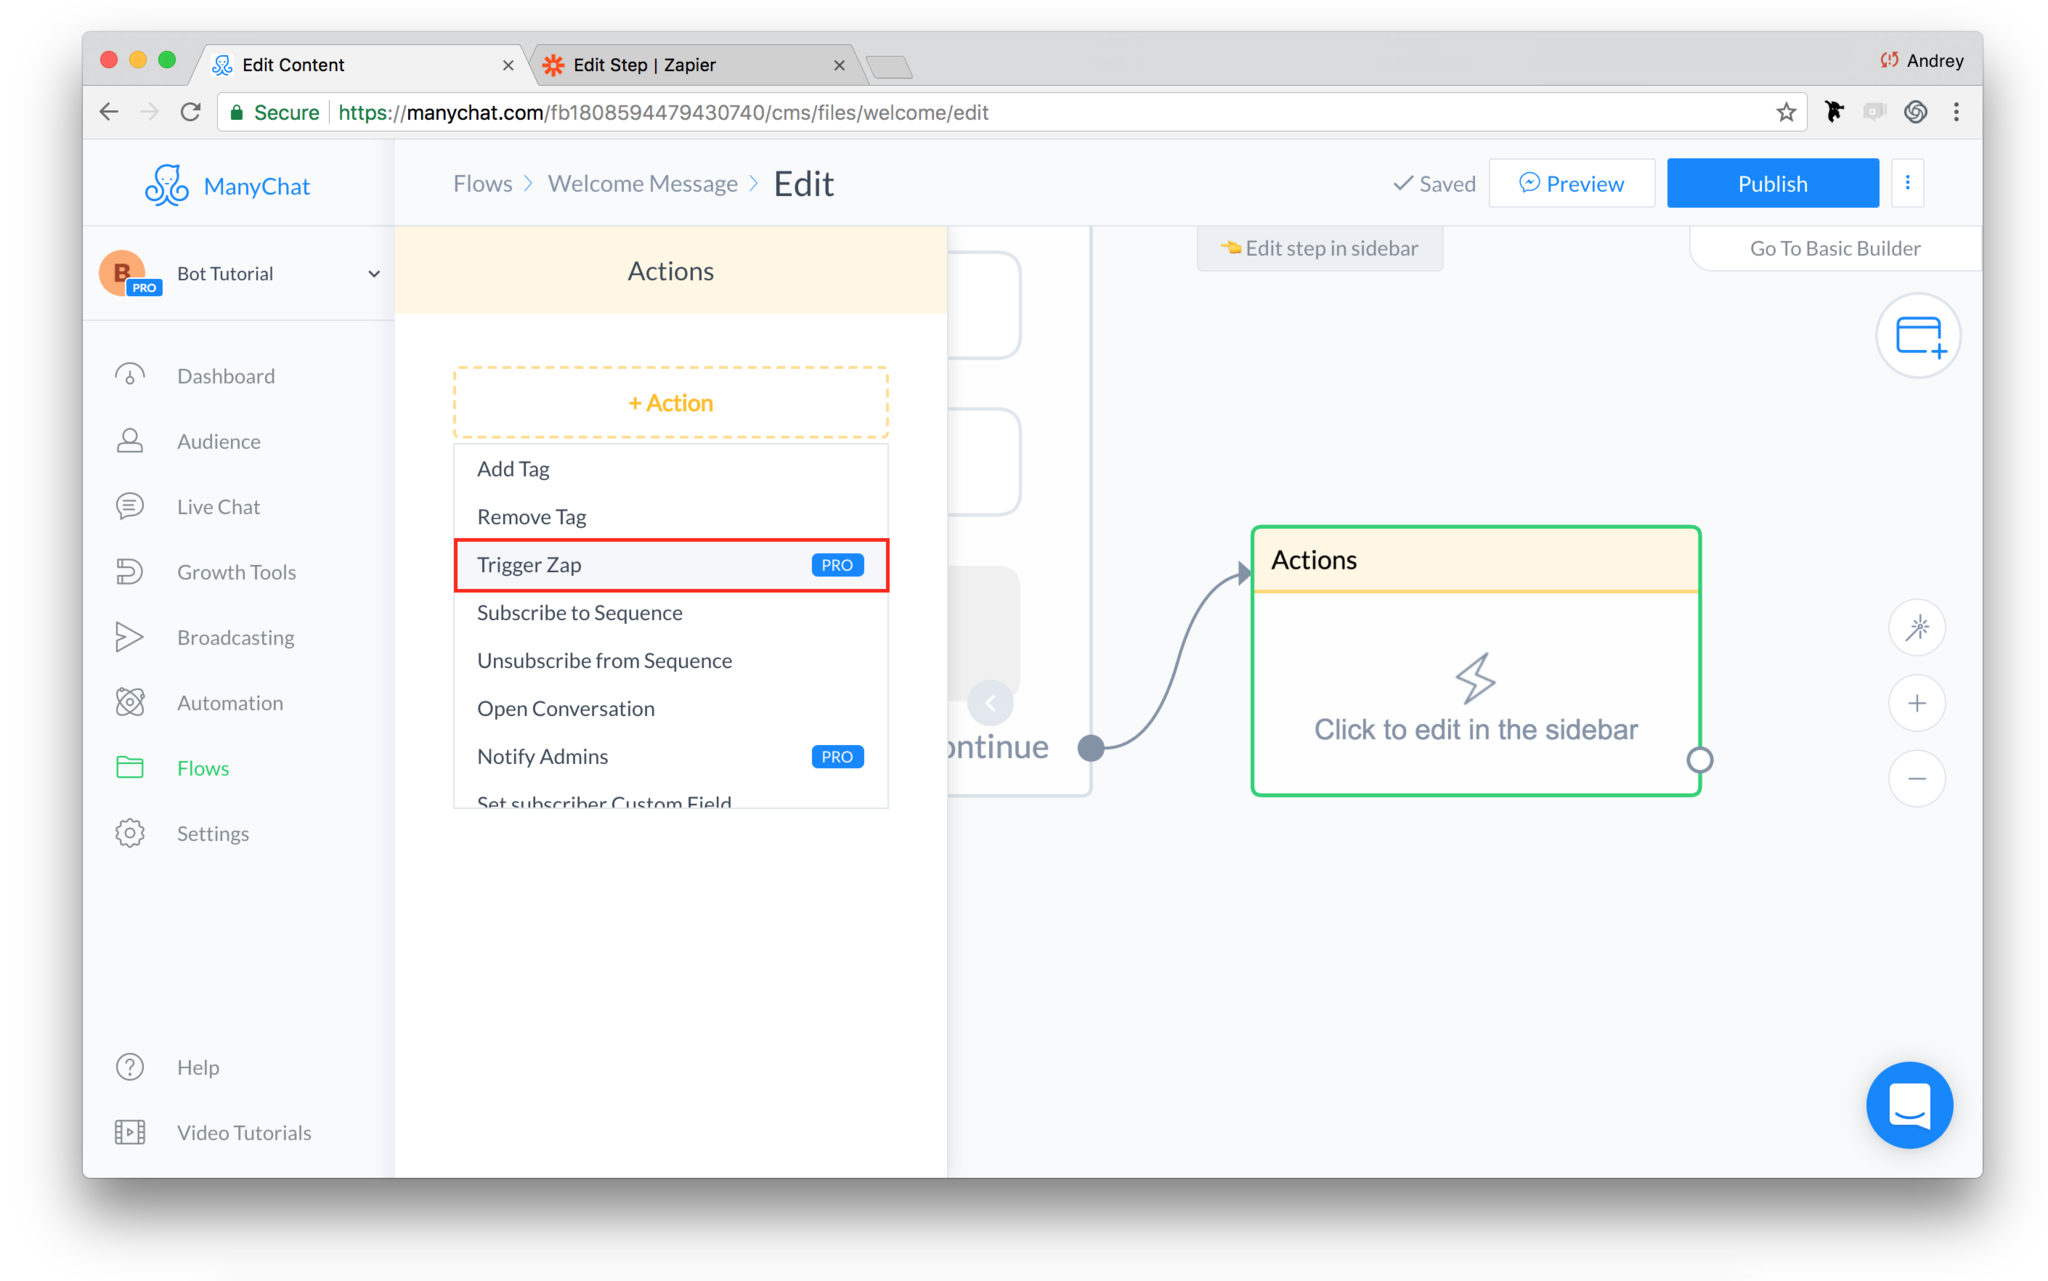Click the Andrey Chrome profile
This screenshot has width=2048, height=1281.
[1922, 61]
